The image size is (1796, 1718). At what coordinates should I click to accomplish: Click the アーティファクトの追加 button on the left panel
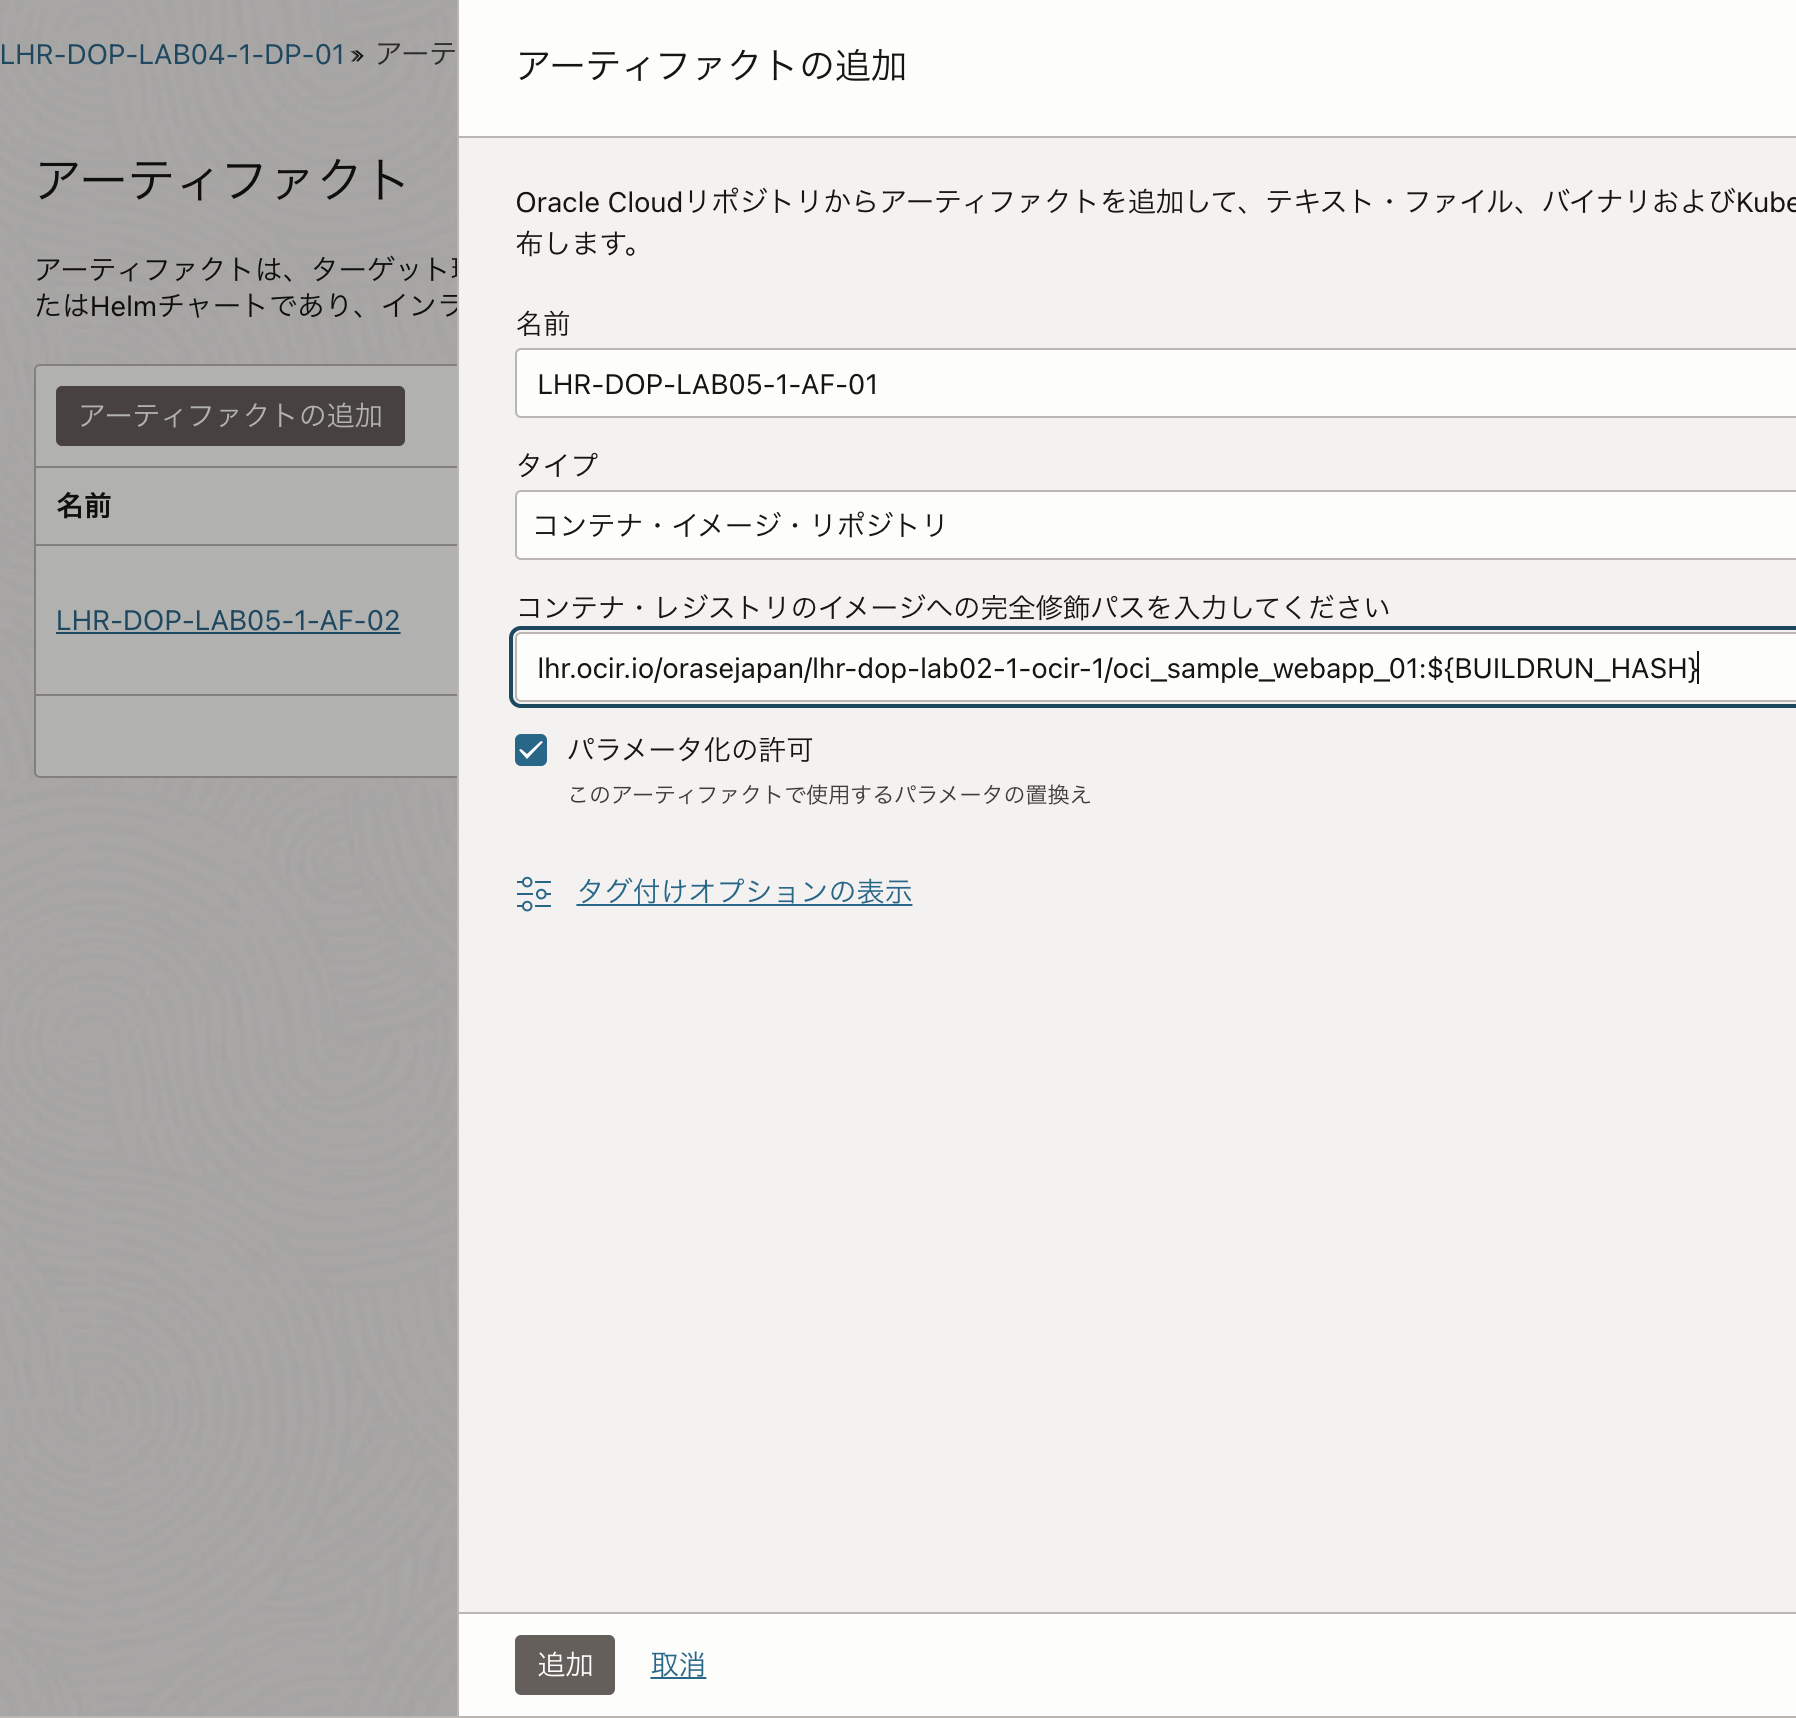click(x=230, y=416)
